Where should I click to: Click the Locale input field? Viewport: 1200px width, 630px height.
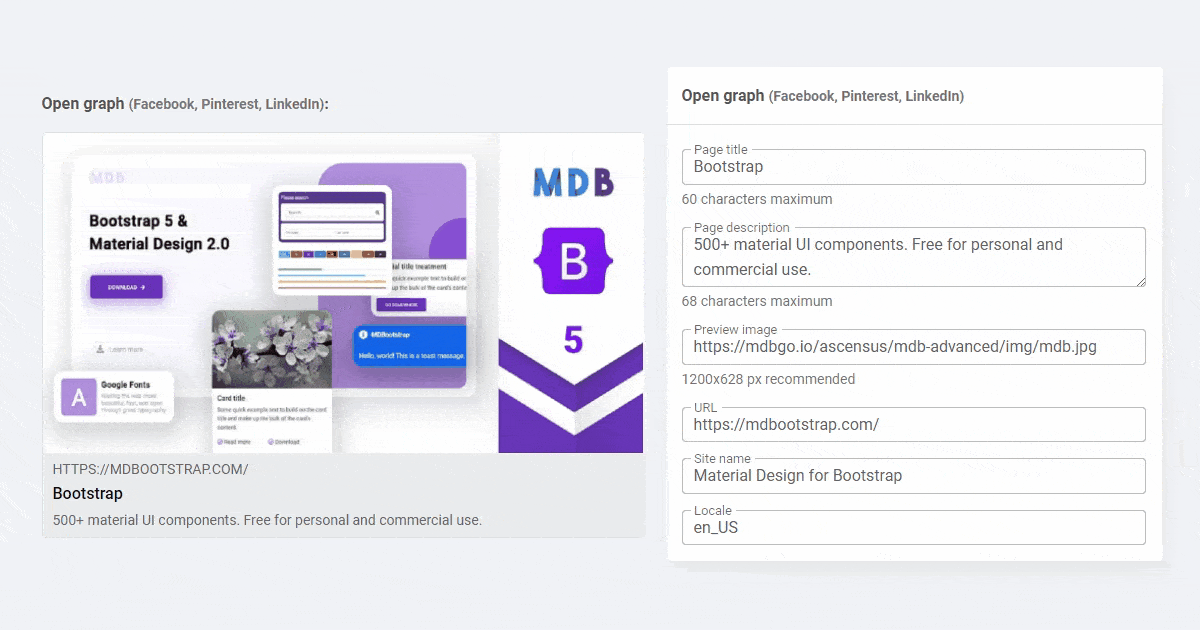click(914, 528)
